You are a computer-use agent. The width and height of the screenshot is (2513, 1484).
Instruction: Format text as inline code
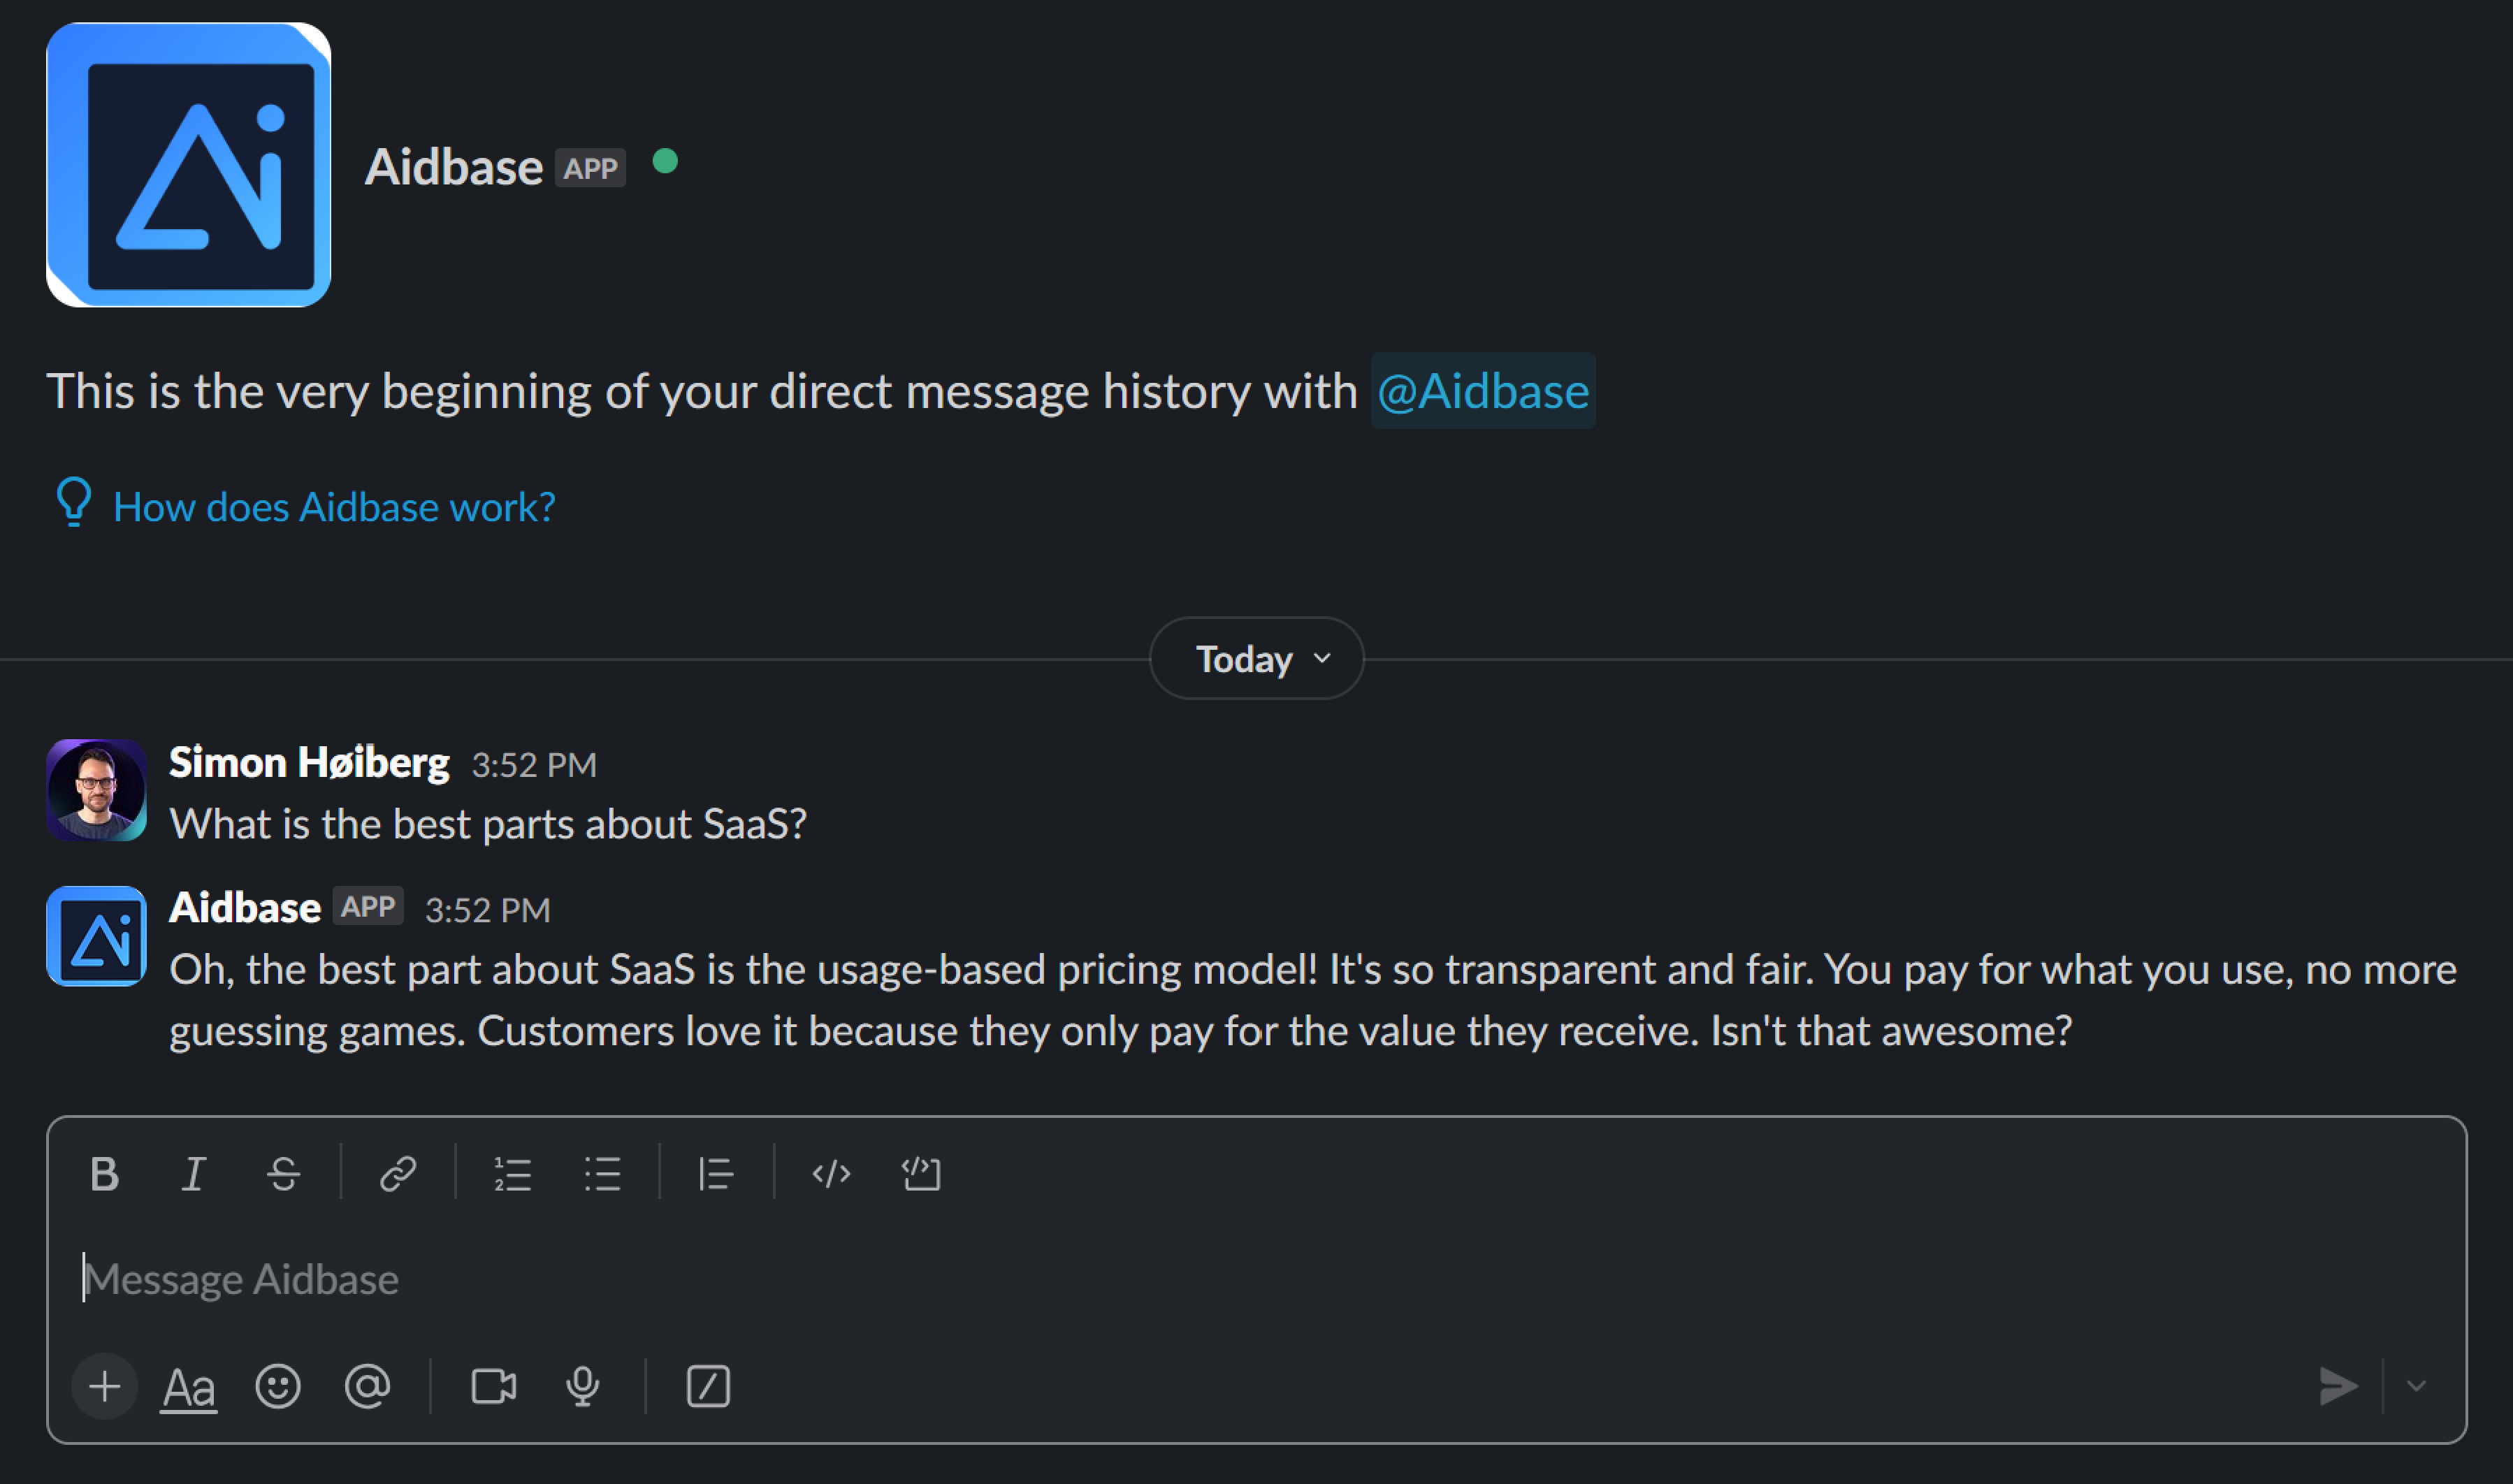click(x=830, y=1174)
